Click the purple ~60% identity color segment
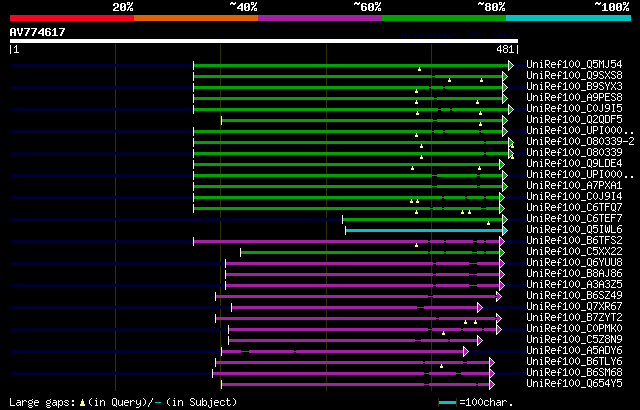The width and height of the screenshot is (640, 410). 320,18
